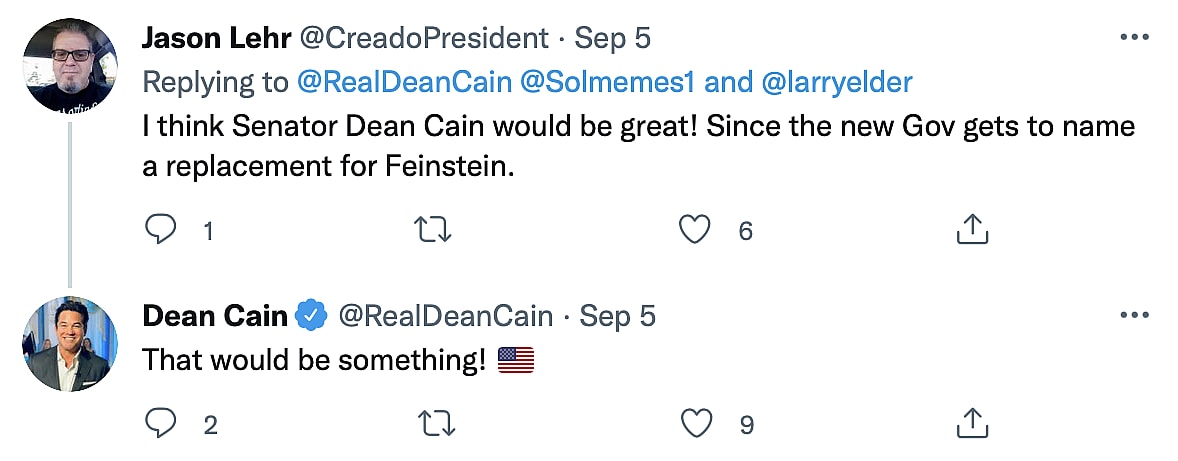
Task: Open more options for Dean Cain's tweet
Action: pos(1134,316)
